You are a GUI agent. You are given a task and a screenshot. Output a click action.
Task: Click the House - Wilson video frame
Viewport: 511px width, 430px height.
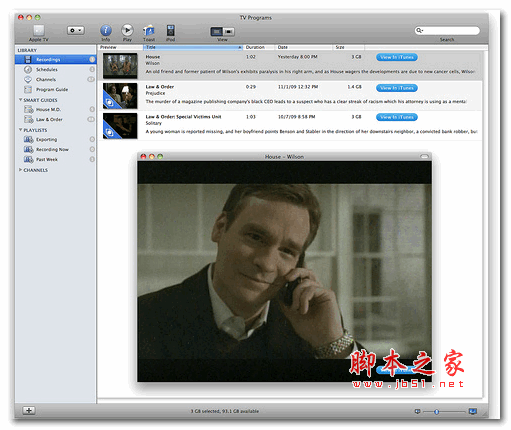point(284,271)
